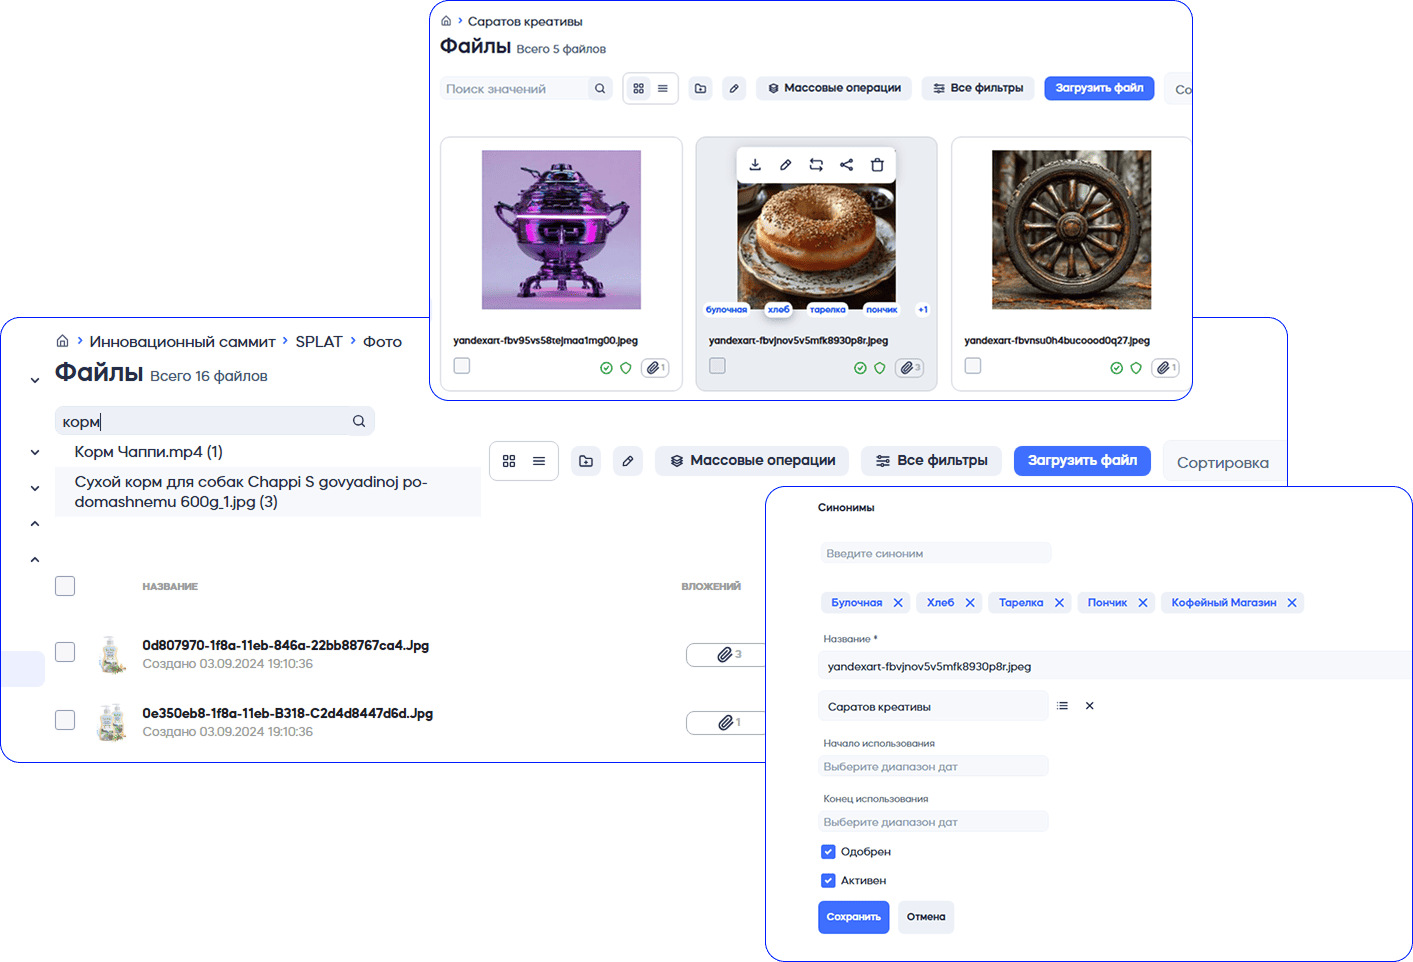
Task: Click the trash icon on bagel card
Action: [877, 165]
